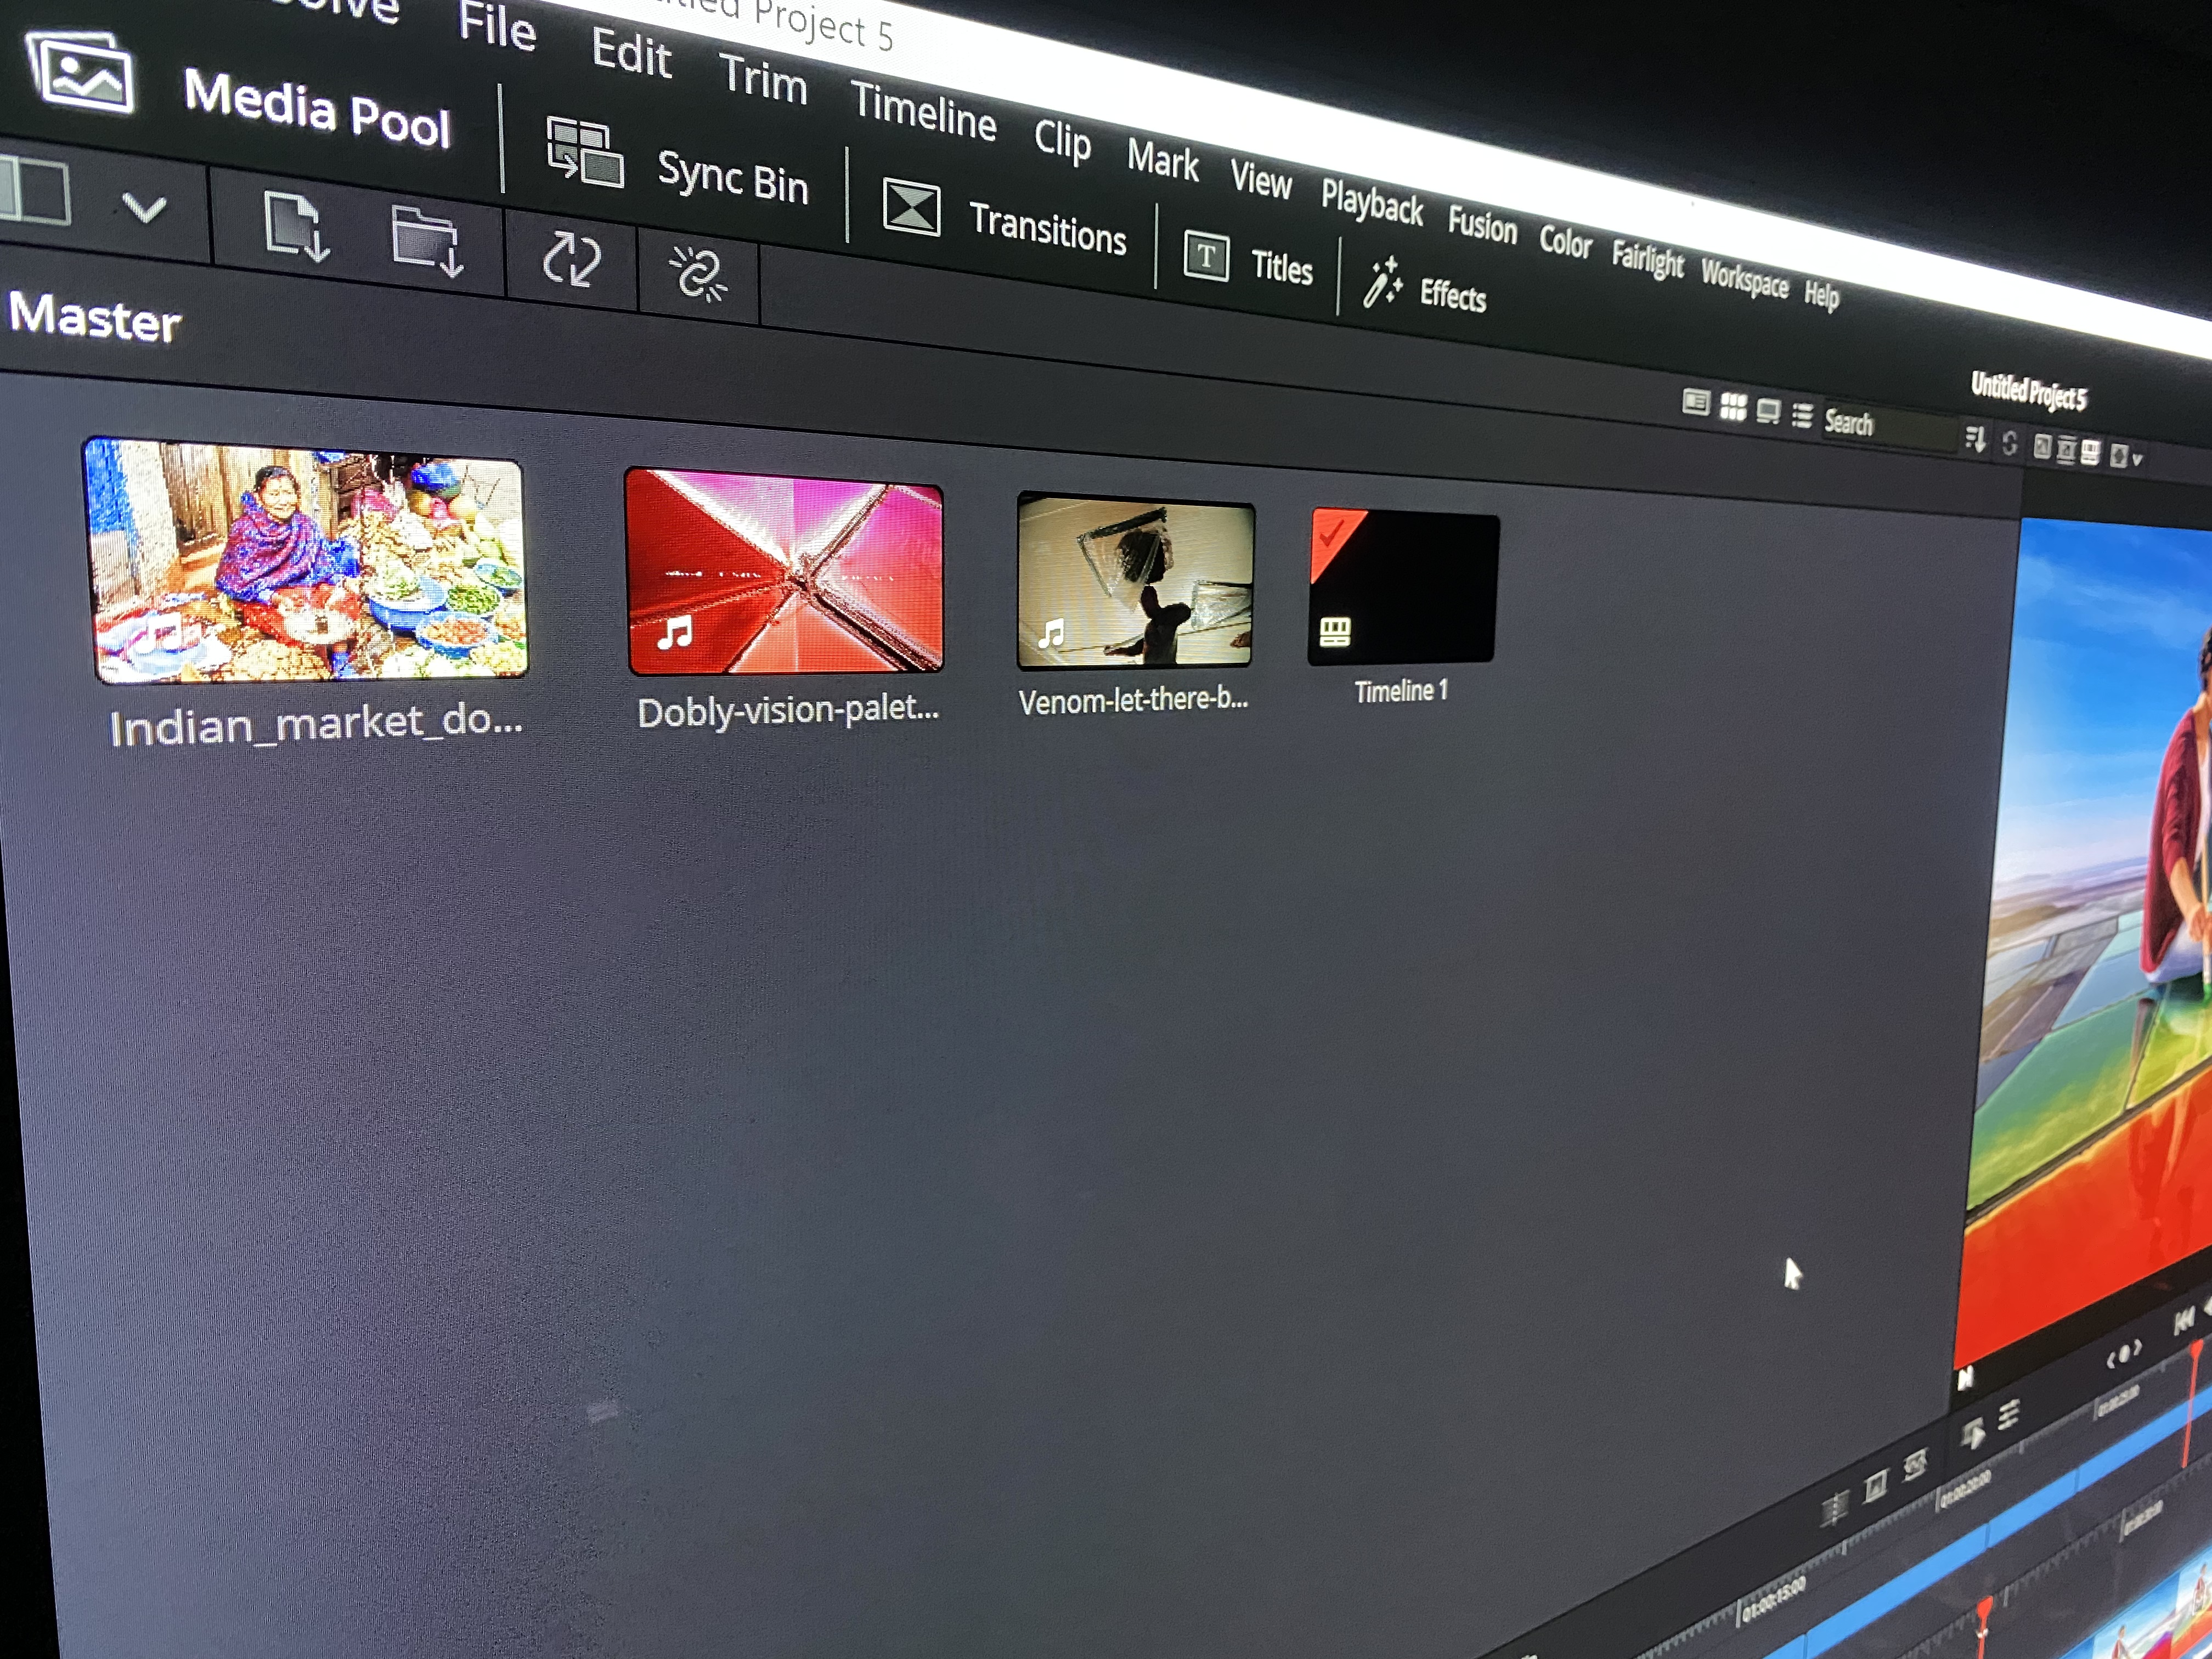2212x1659 pixels.
Task: Open the viewer options dropdown arrow
Action: point(2137,459)
